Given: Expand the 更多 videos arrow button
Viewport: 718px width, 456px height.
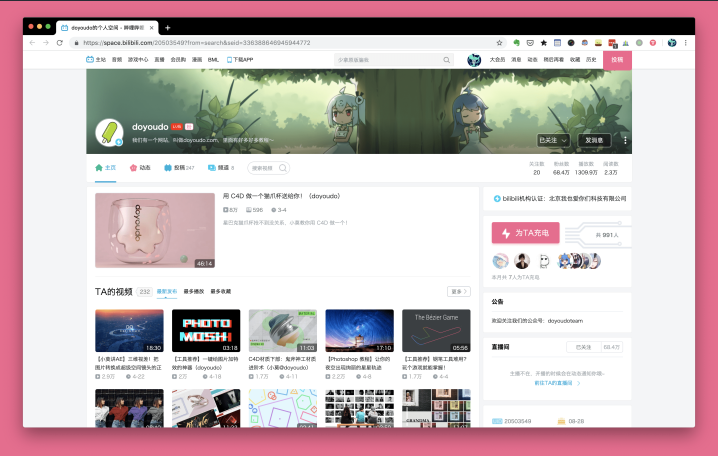Looking at the screenshot, I should coord(459,292).
